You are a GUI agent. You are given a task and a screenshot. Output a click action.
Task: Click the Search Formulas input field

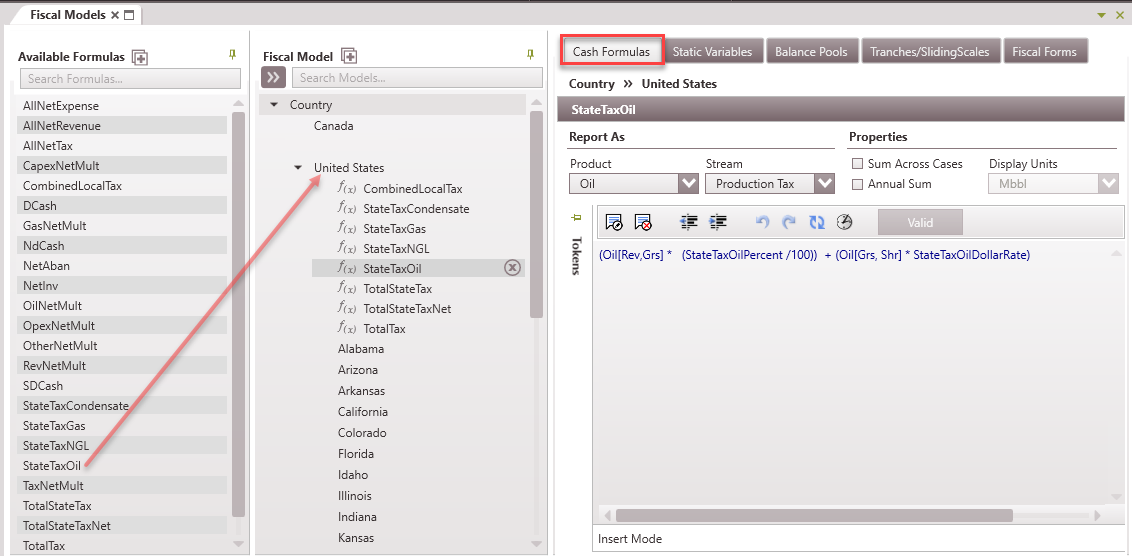pos(130,79)
